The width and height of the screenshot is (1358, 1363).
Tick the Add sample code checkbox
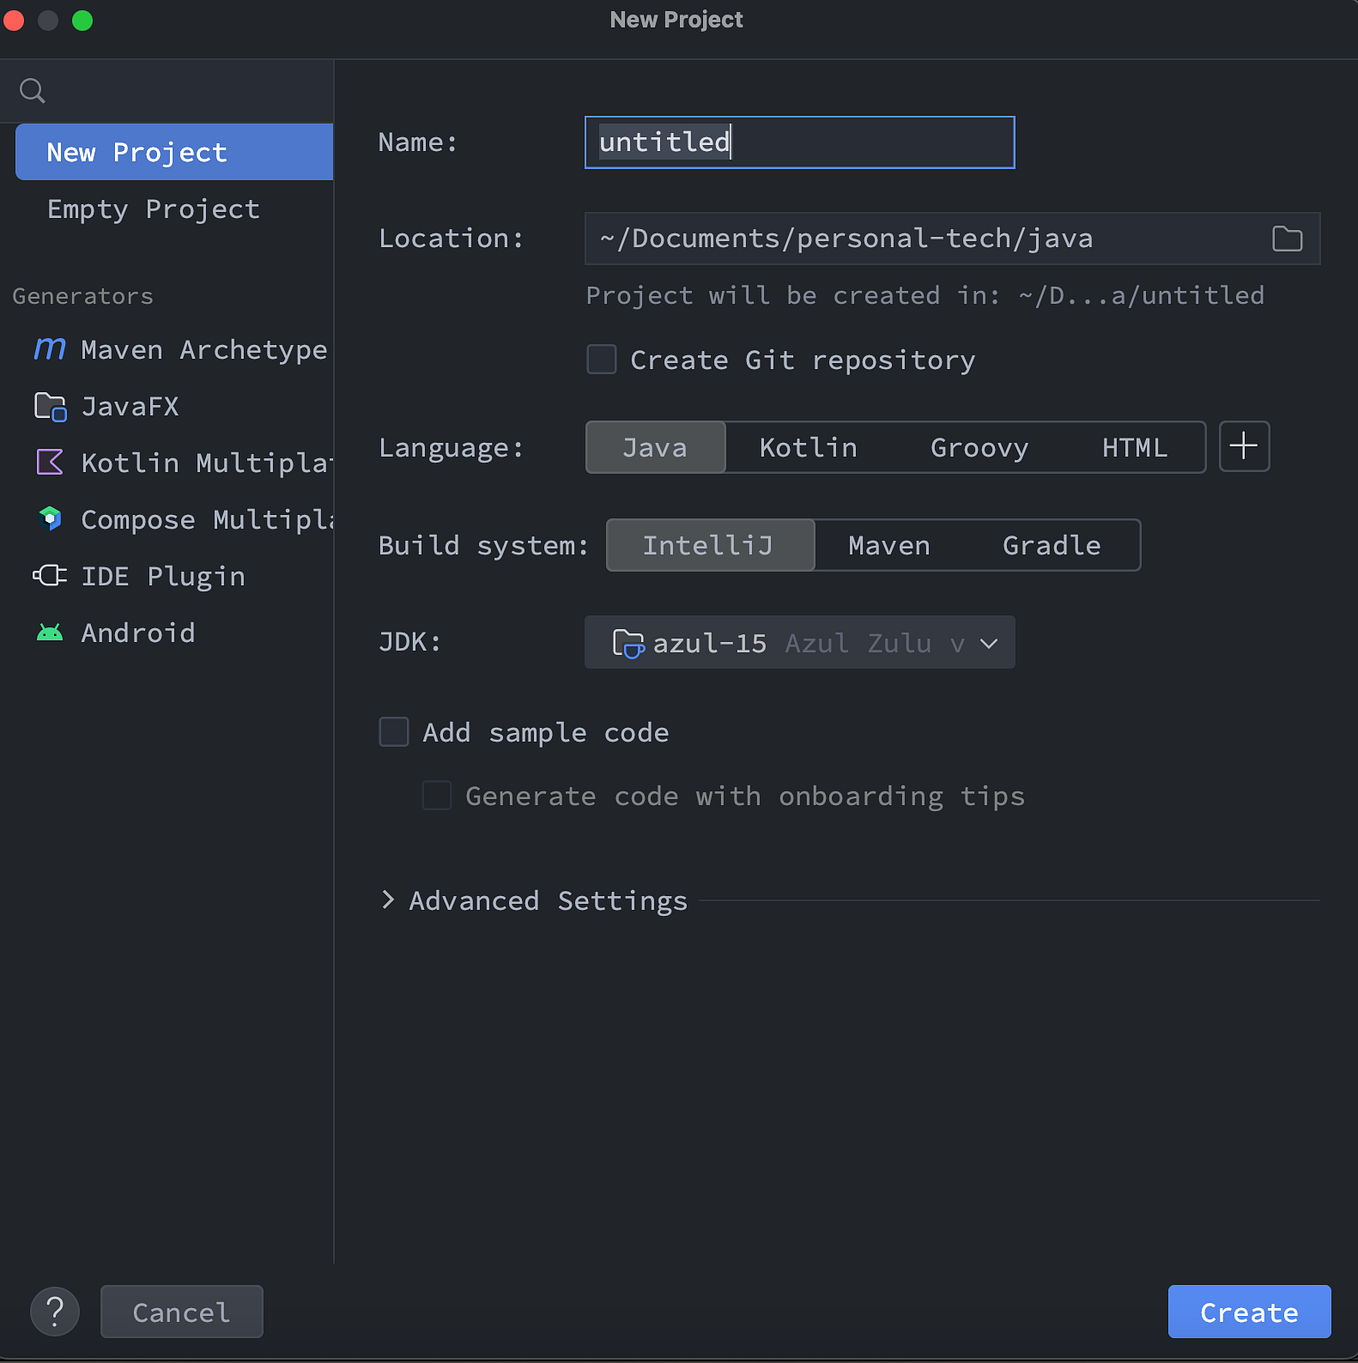[394, 732]
